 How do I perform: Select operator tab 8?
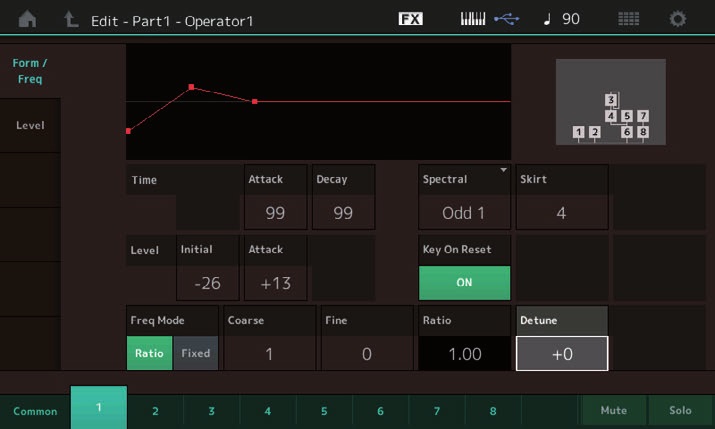pyautogui.click(x=493, y=411)
